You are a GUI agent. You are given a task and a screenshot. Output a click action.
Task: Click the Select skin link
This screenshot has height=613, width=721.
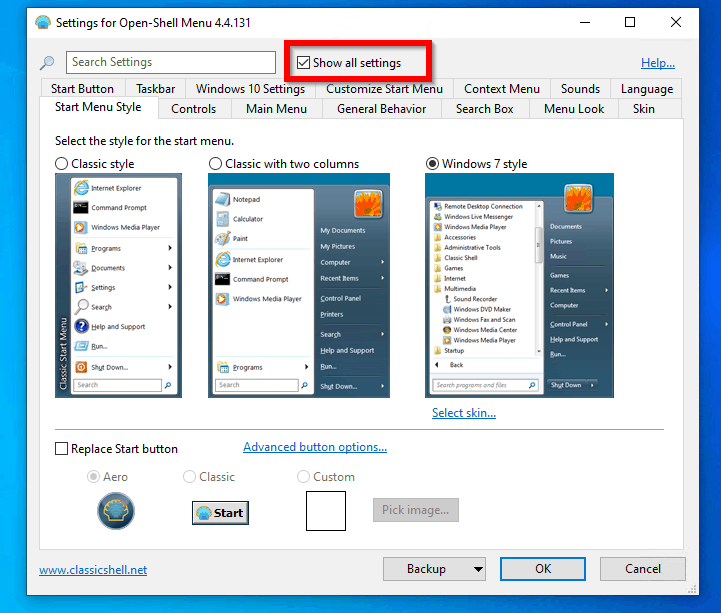coord(463,413)
